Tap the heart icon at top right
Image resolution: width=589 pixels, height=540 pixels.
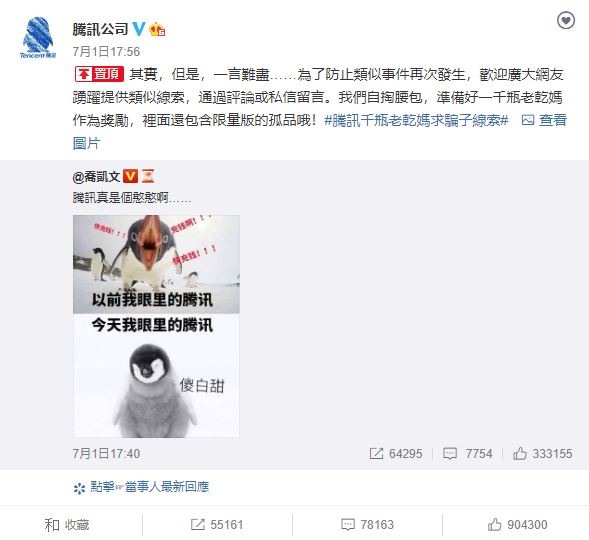[565, 20]
